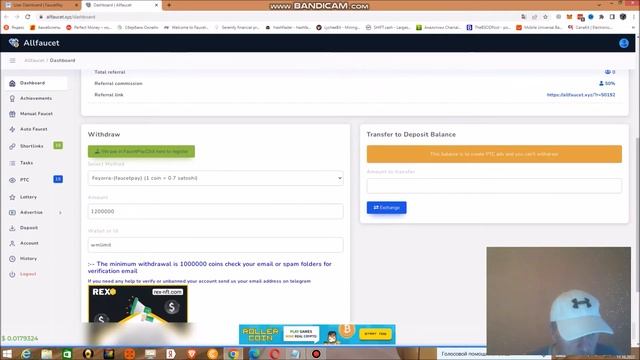Viewport: 640px width, 360px height.
Task: Click the withdraw Amount input field
Action: tap(216, 211)
